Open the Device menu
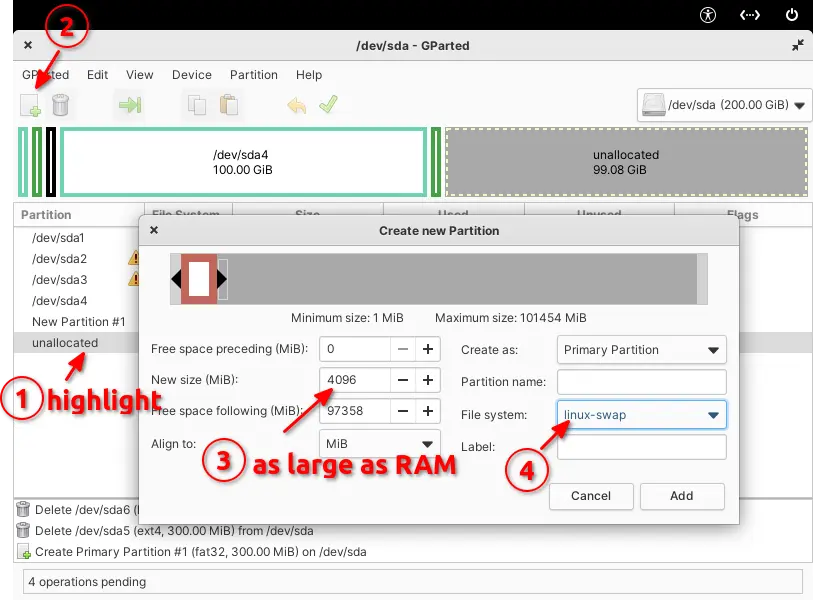The height and width of the screenshot is (600, 813). tap(191, 75)
